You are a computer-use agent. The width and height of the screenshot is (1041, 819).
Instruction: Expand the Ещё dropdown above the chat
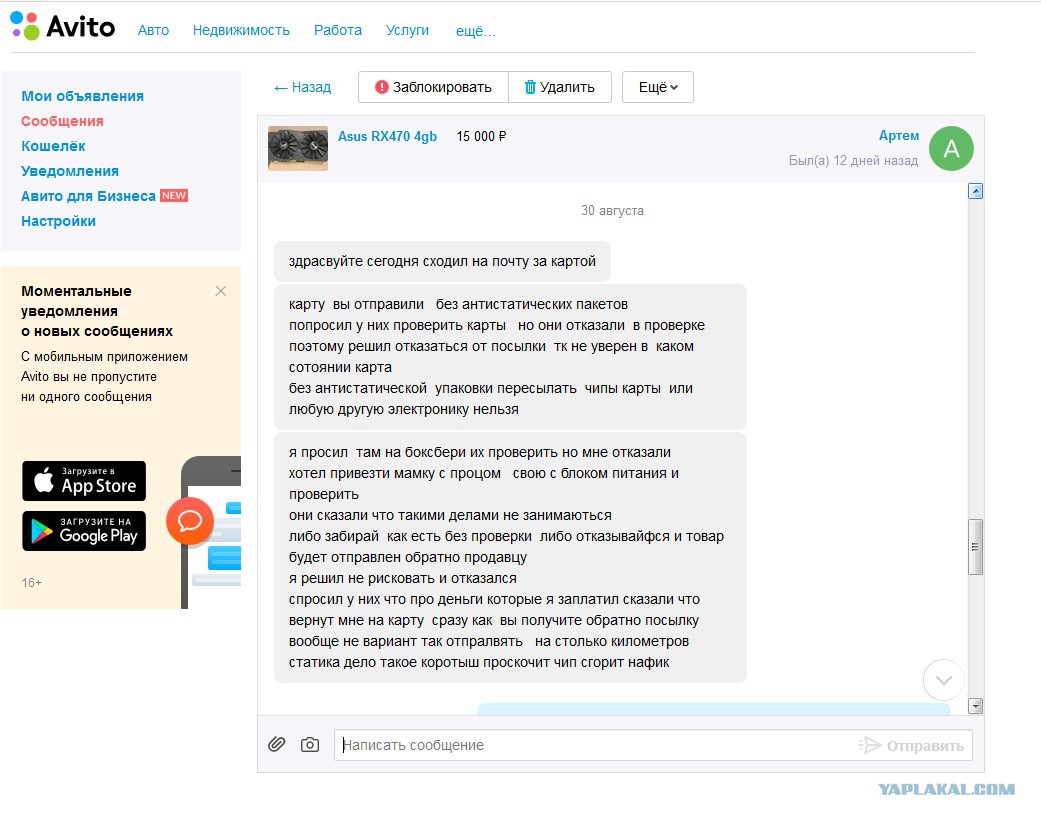(658, 87)
